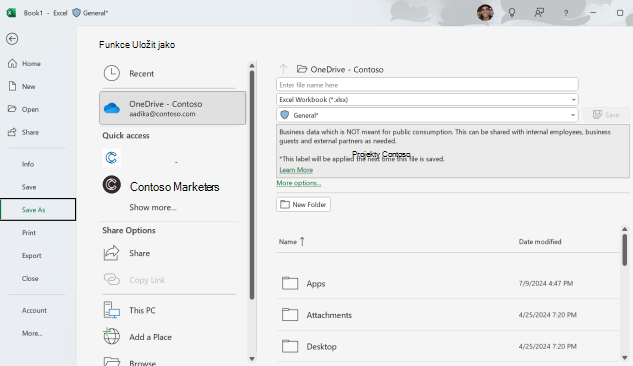Expand the General sensitivity label dropdown

coord(427,115)
